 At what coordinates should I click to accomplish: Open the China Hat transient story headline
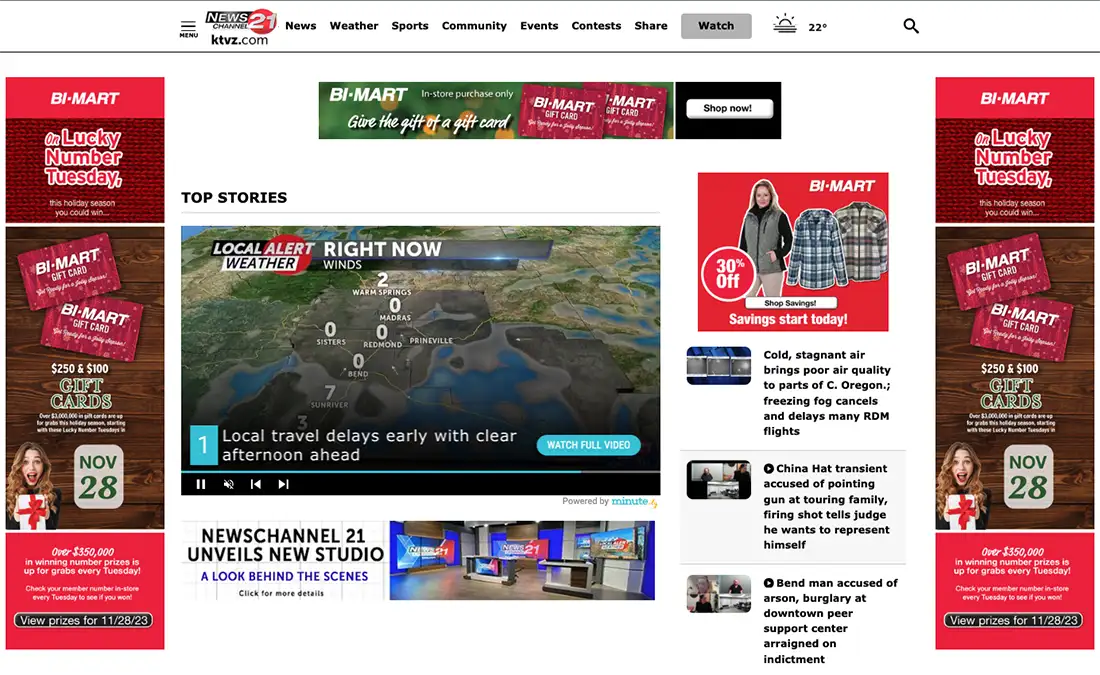826,507
